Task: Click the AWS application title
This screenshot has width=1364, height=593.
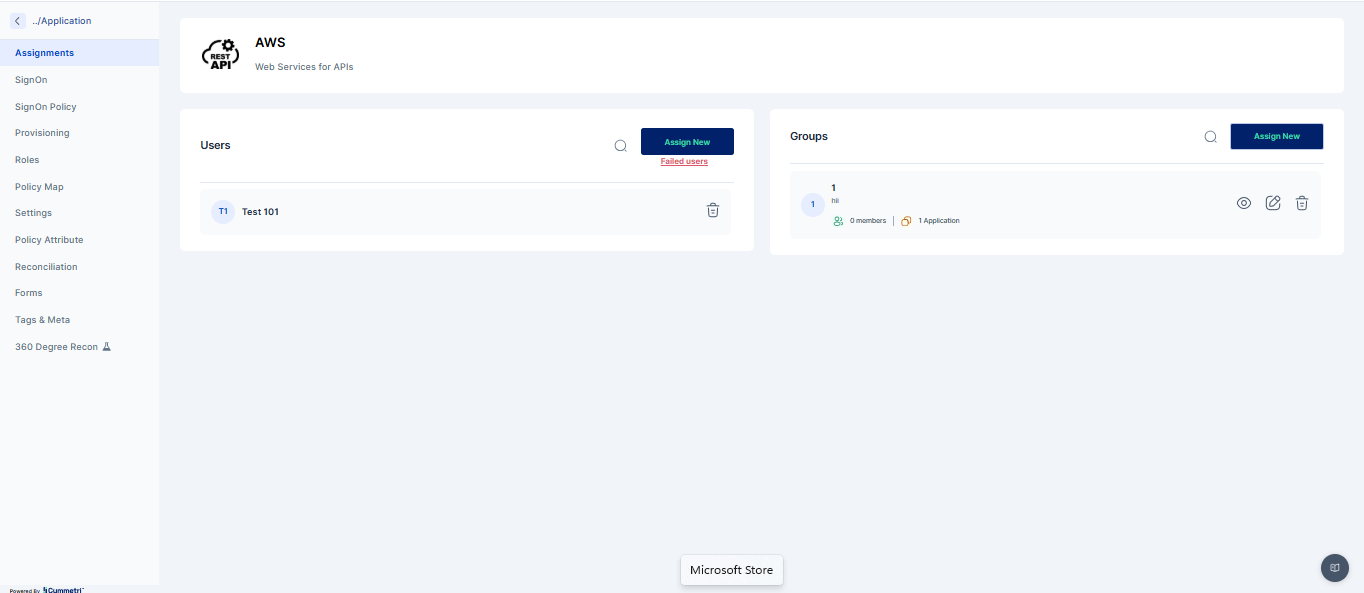Action: [270, 43]
